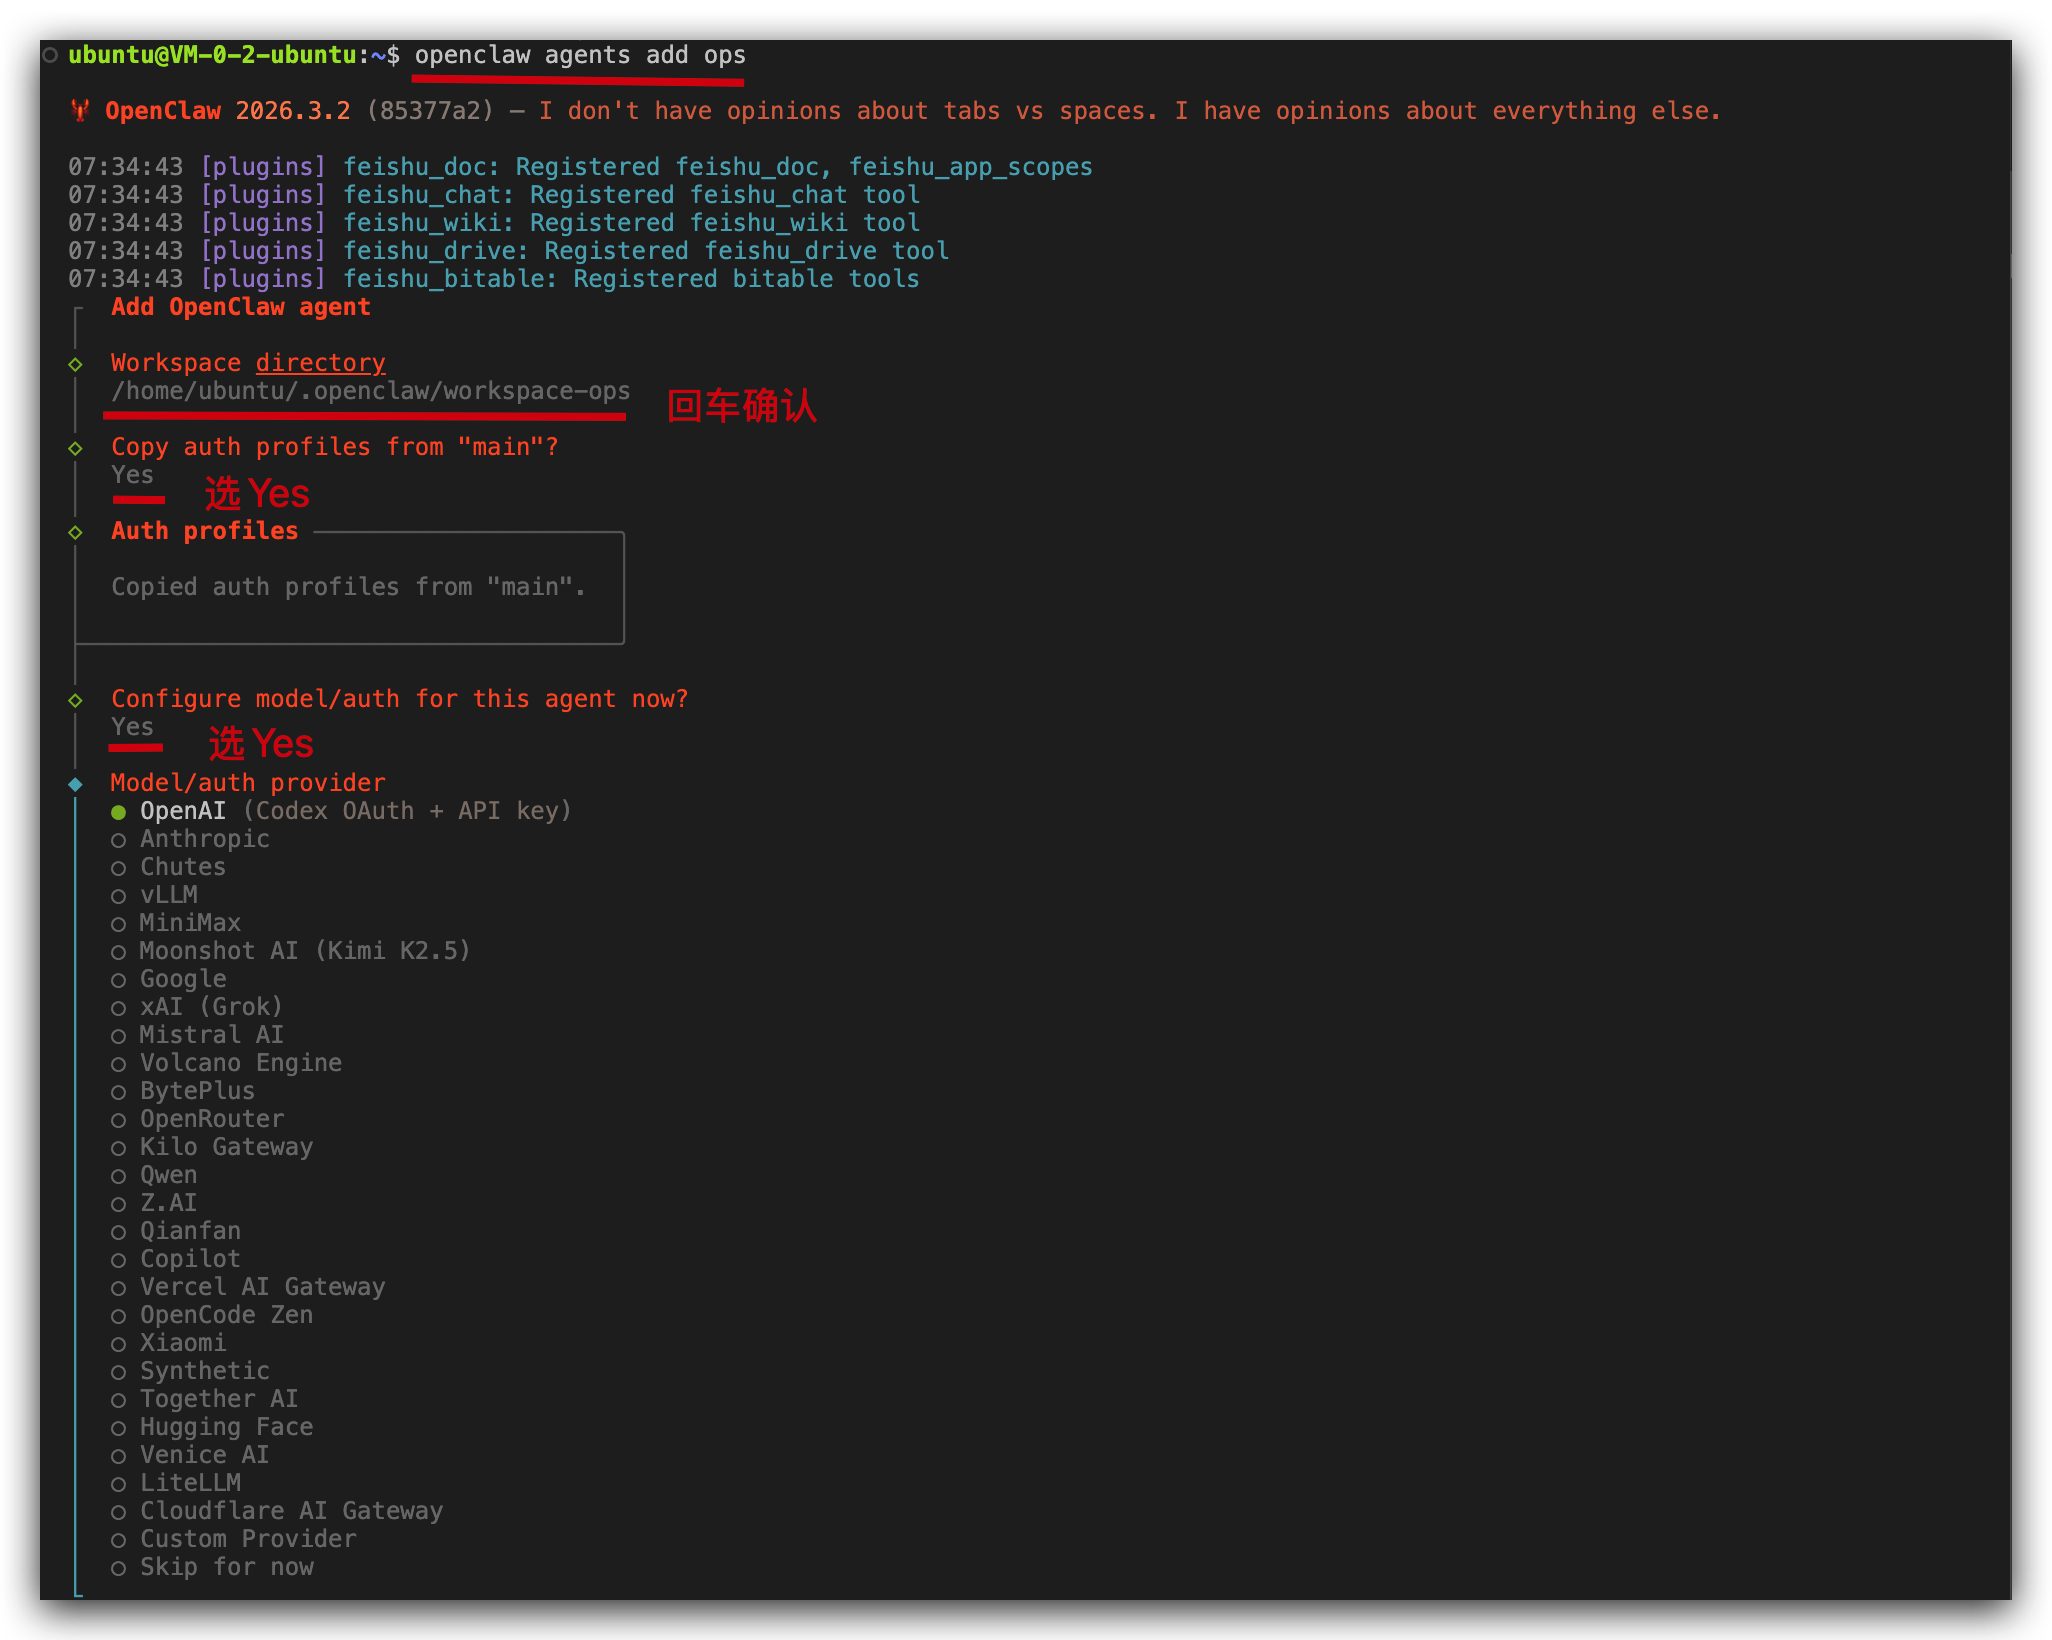This screenshot has height=1640, width=2052.
Task: Click the circle icon before terminal prompt
Action: pyautogui.click(x=49, y=55)
